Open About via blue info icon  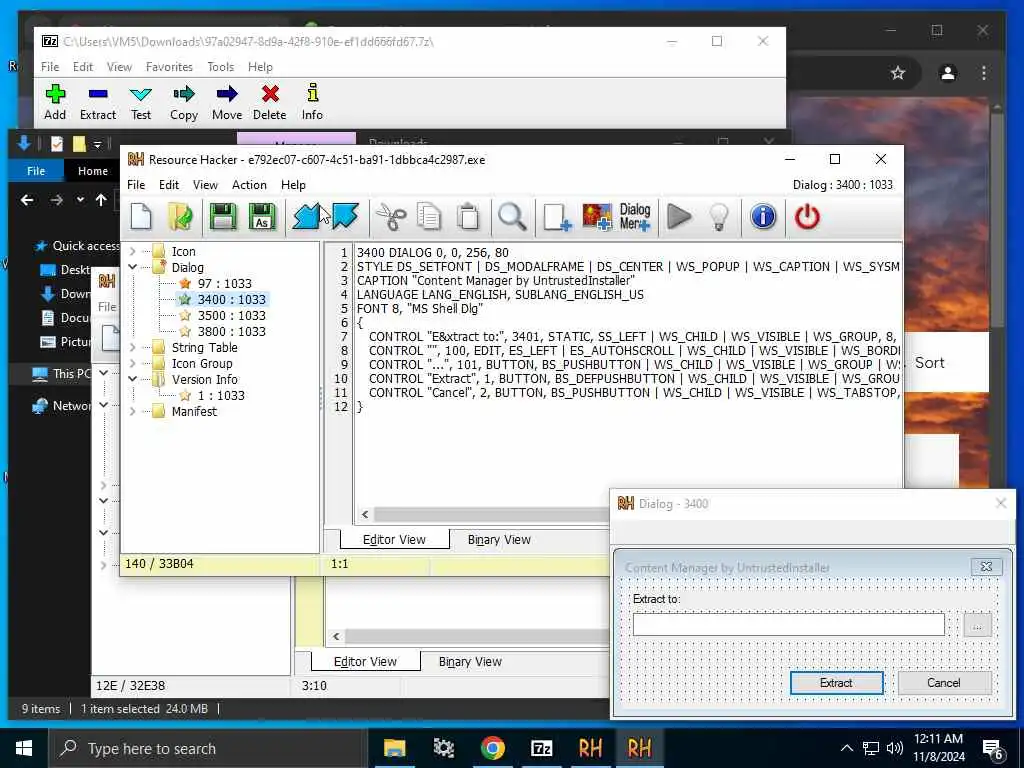click(763, 217)
